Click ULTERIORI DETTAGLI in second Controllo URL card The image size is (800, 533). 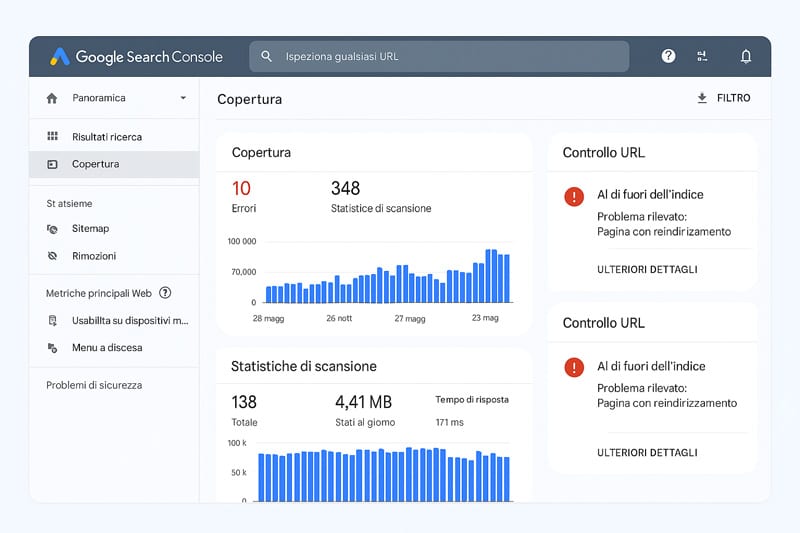(647, 453)
